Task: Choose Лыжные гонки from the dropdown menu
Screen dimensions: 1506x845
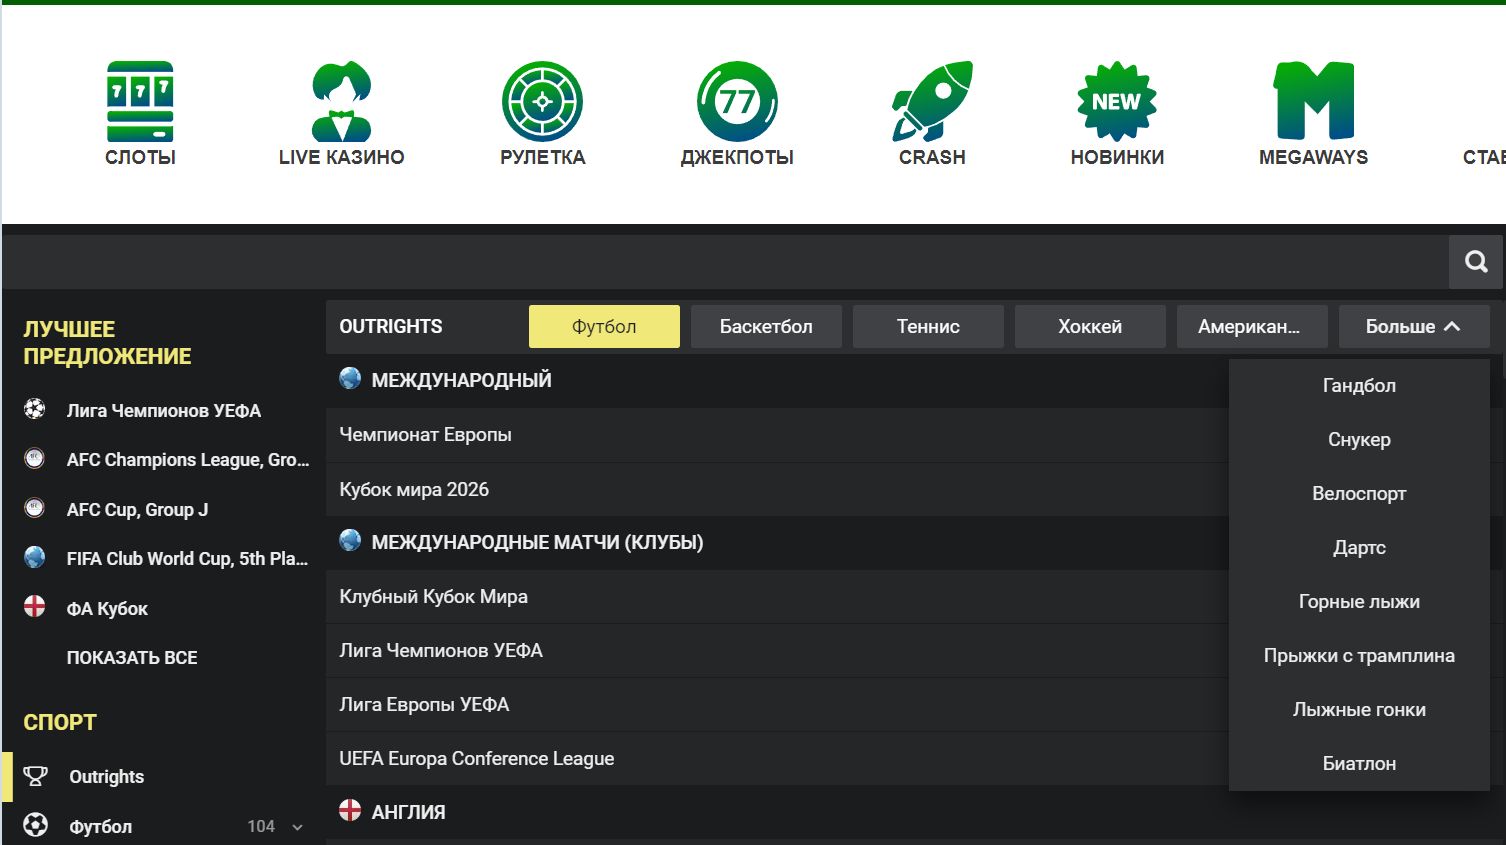Action: click(1359, 710)
